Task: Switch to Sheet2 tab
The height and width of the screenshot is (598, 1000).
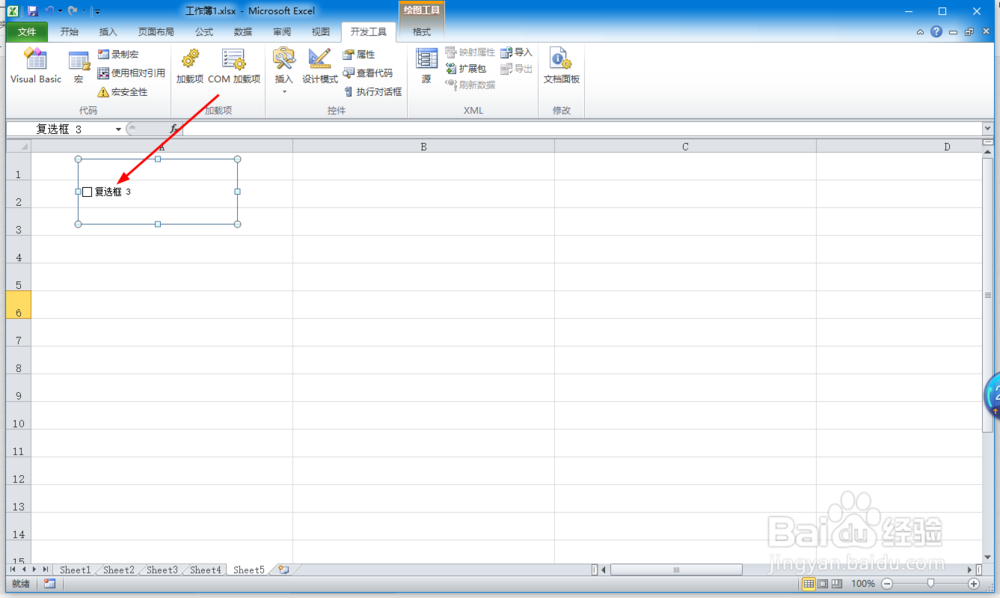Action: click(119, 570)
